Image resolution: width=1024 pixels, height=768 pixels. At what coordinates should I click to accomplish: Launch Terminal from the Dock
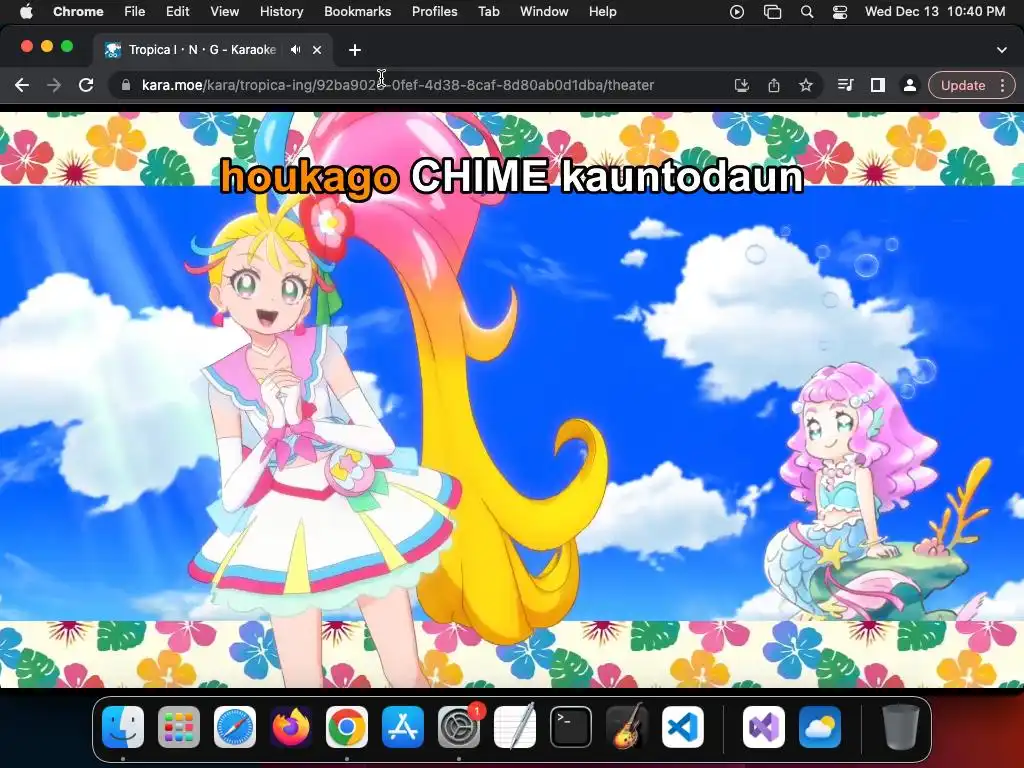pyautogui.click(x=571, y=726)
